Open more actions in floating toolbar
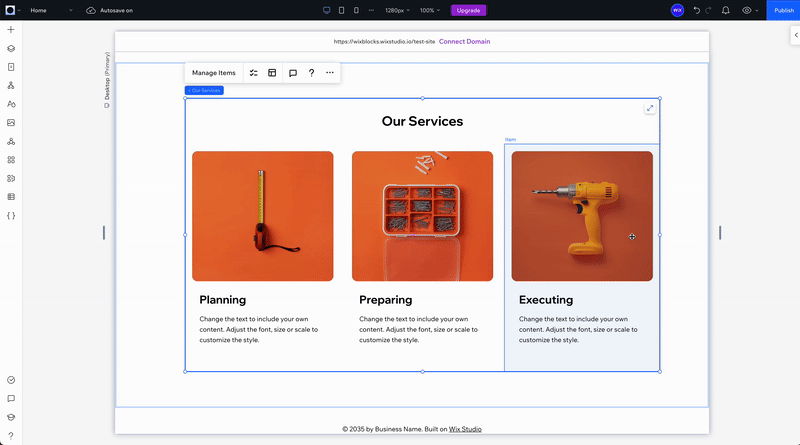The width and height of the screenshot is (800, 445). click(x=330, y=73)
